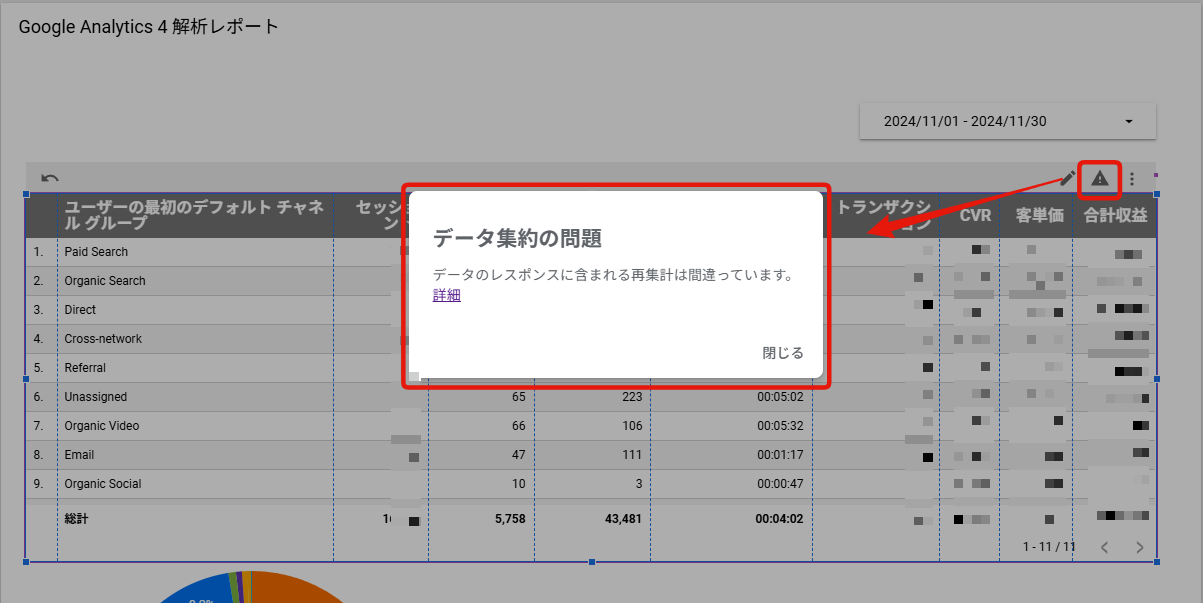Click the 00:04:02 total duration
The height and width of the screenshot is (603, 1203).
(x=779, y=519)
